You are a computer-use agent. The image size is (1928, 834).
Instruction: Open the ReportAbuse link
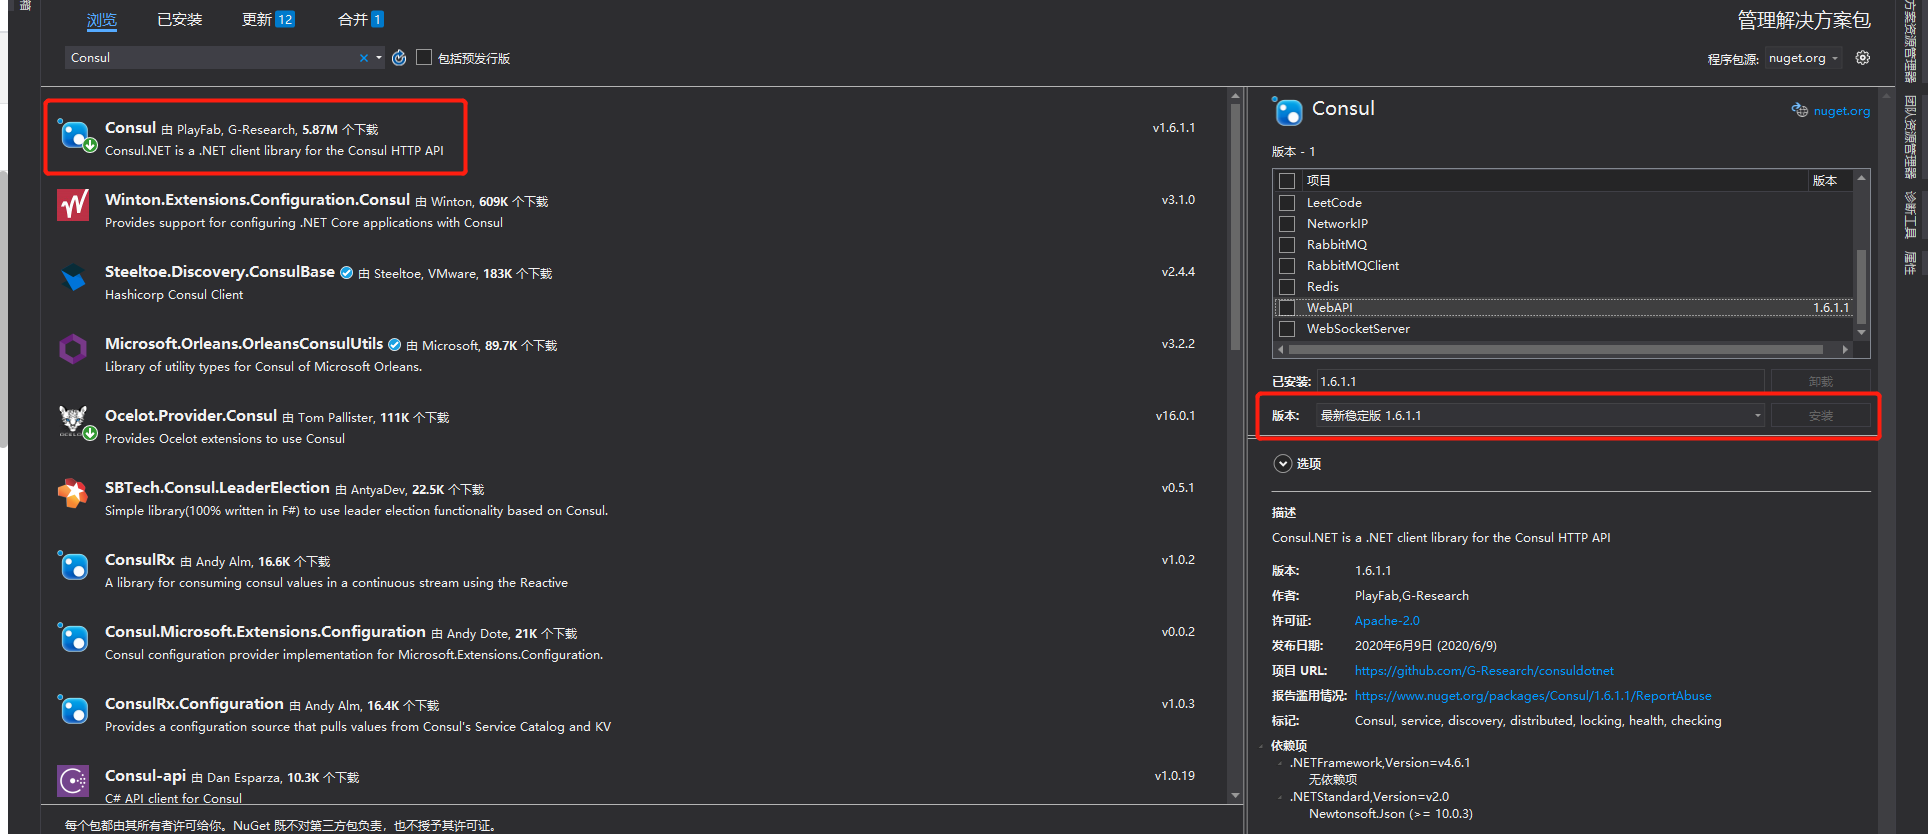1533,696
